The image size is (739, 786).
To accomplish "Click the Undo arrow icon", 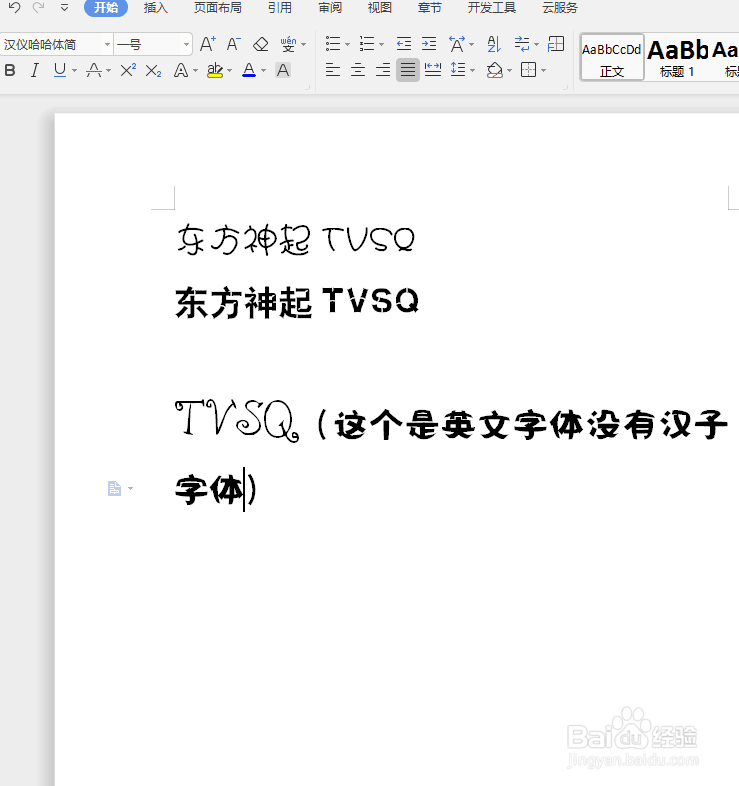I will 14,7.
